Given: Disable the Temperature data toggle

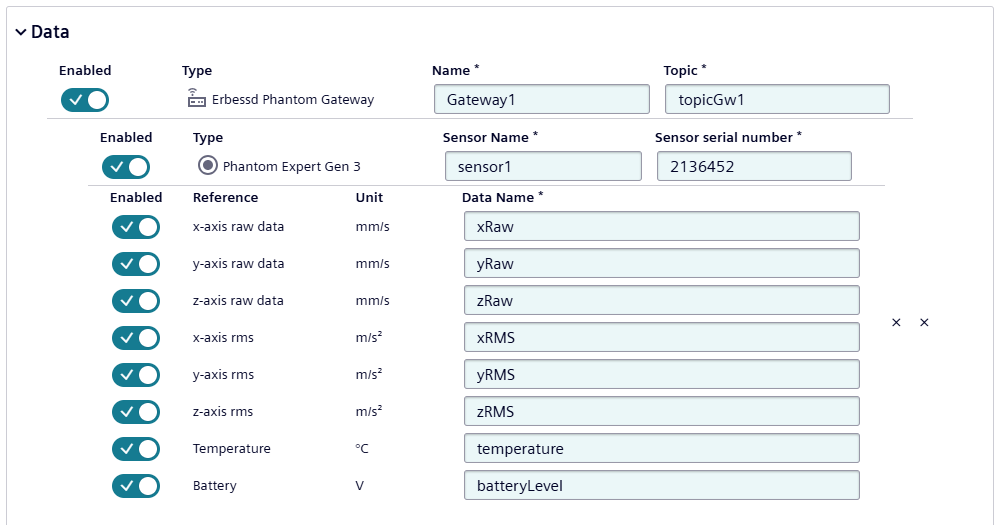Looking at the screenshot, I should (136, 449).
